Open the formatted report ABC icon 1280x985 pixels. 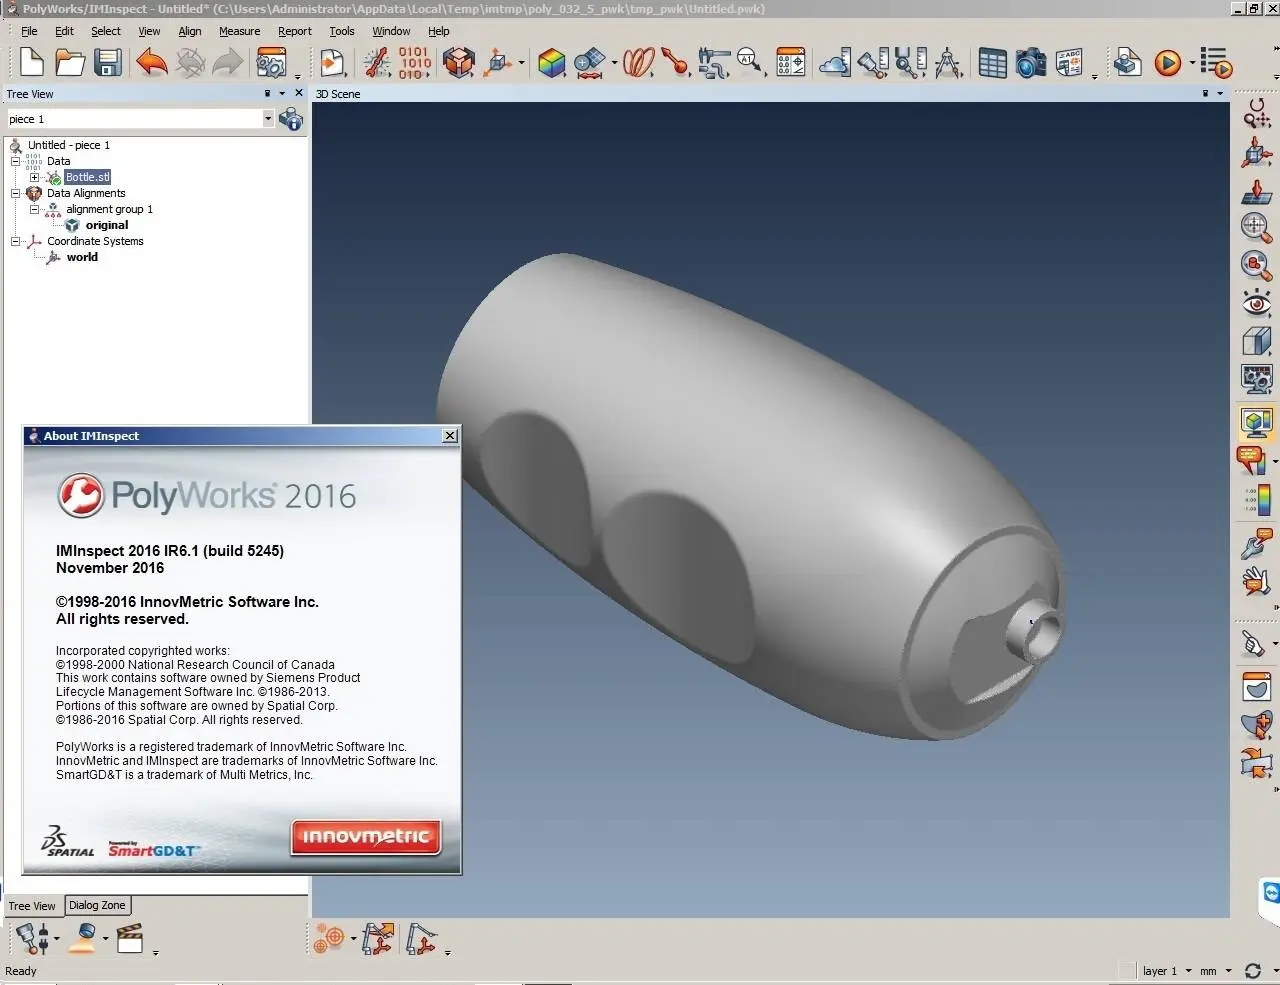(1069, 63)
